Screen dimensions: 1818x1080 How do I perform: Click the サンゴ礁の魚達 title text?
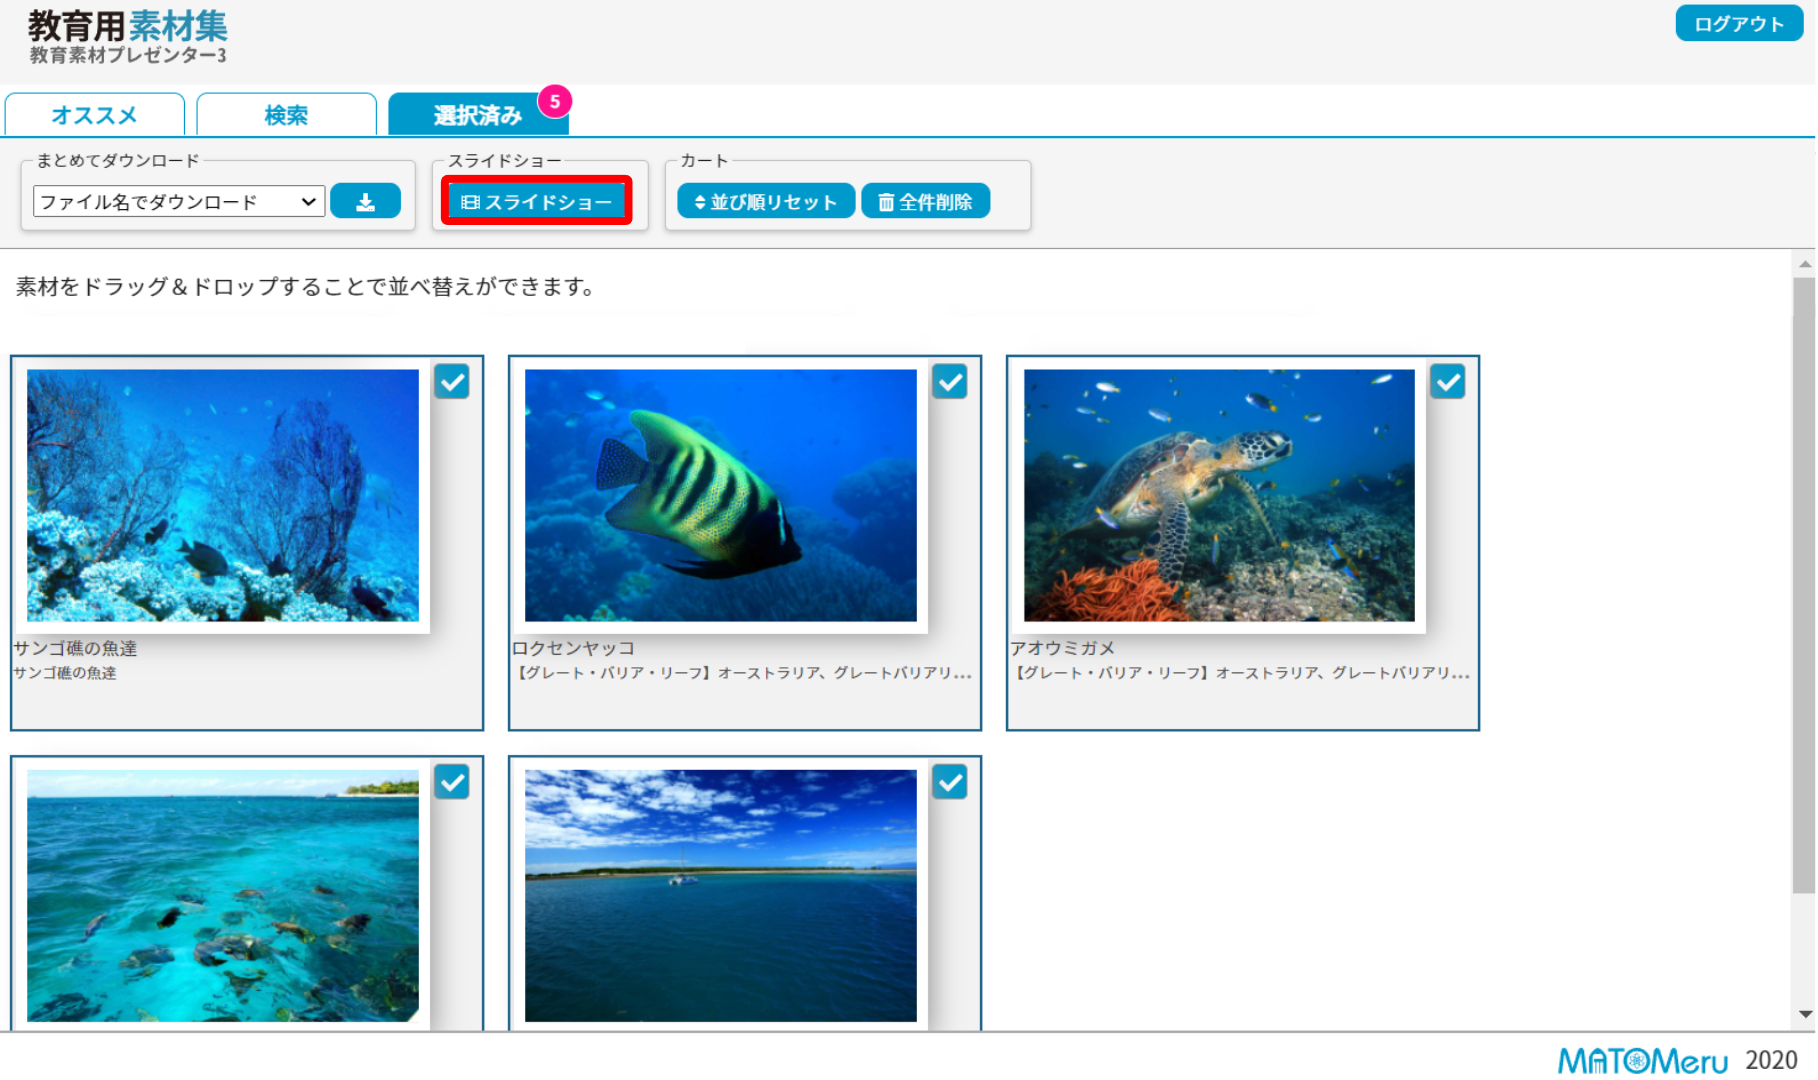(75, 648)
